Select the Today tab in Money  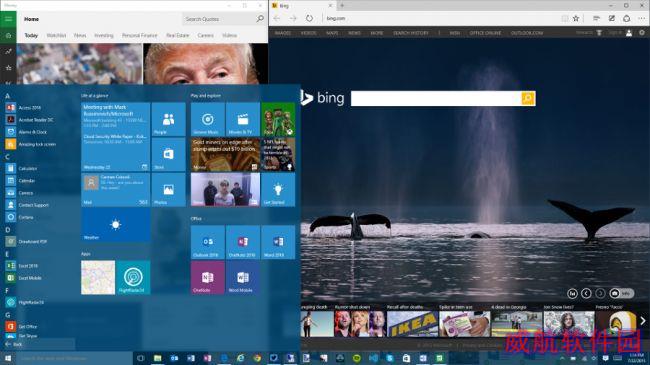coord(31,36)
